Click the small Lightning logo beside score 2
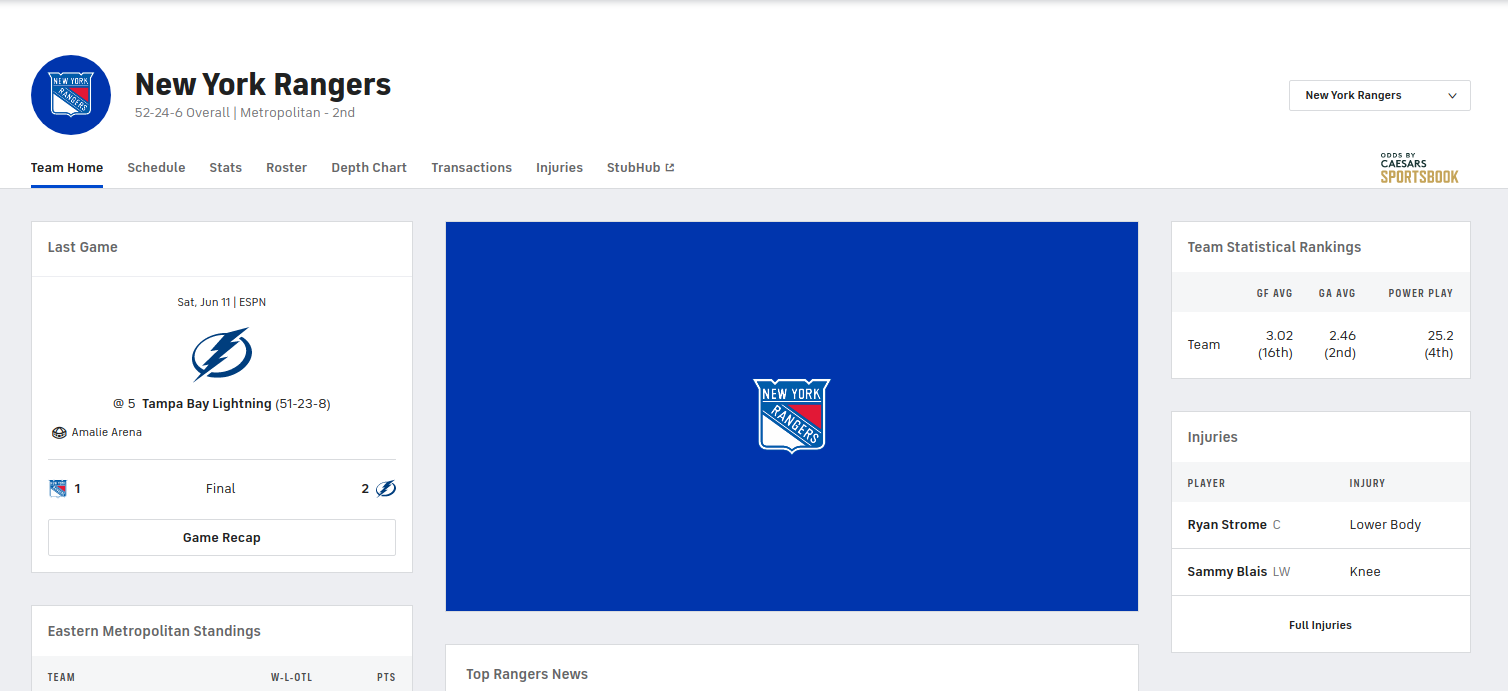 [386, 489]
